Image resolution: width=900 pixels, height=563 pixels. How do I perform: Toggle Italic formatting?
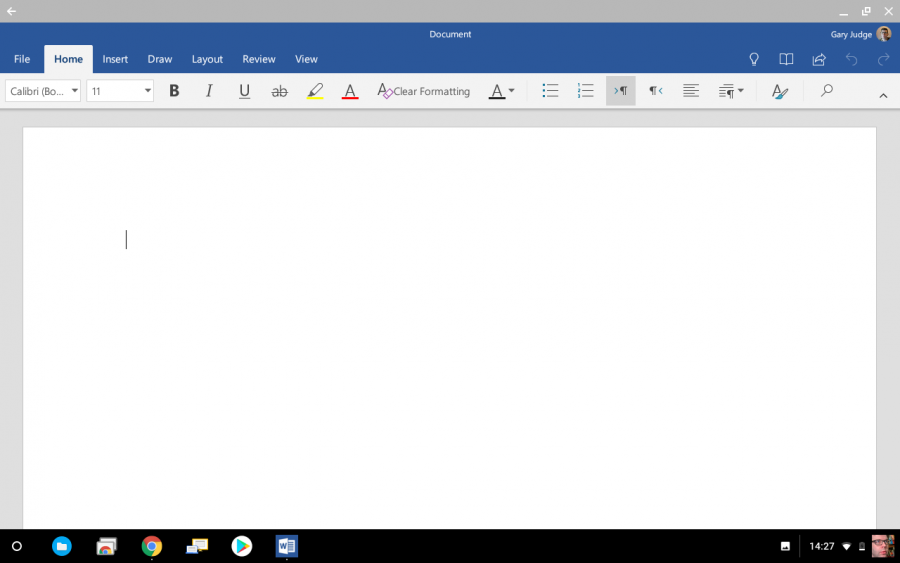point(209,91)
